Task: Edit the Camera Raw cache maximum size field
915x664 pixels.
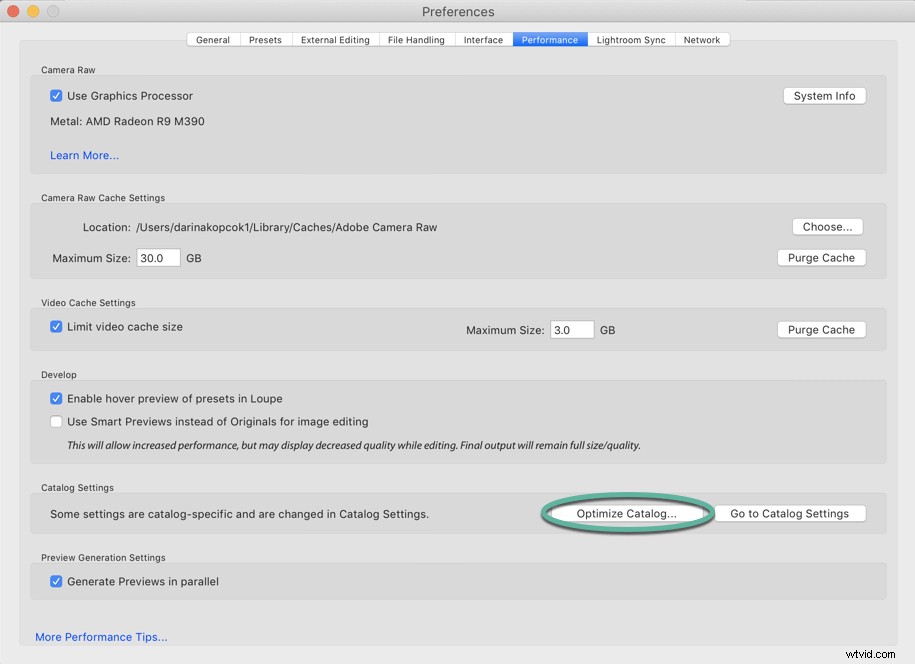Action: tap(158, 257)
